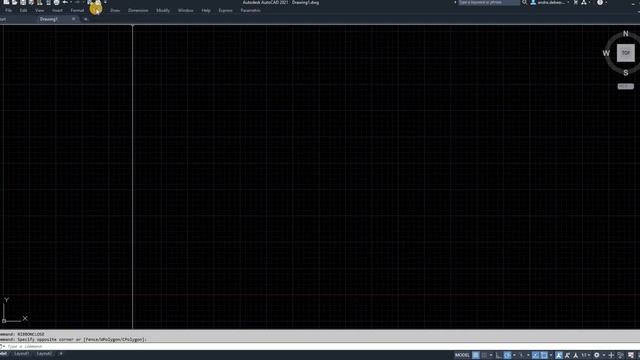Switch to the Drawing1 file tab
Screen dimensions: 640x360
(49, 19)
